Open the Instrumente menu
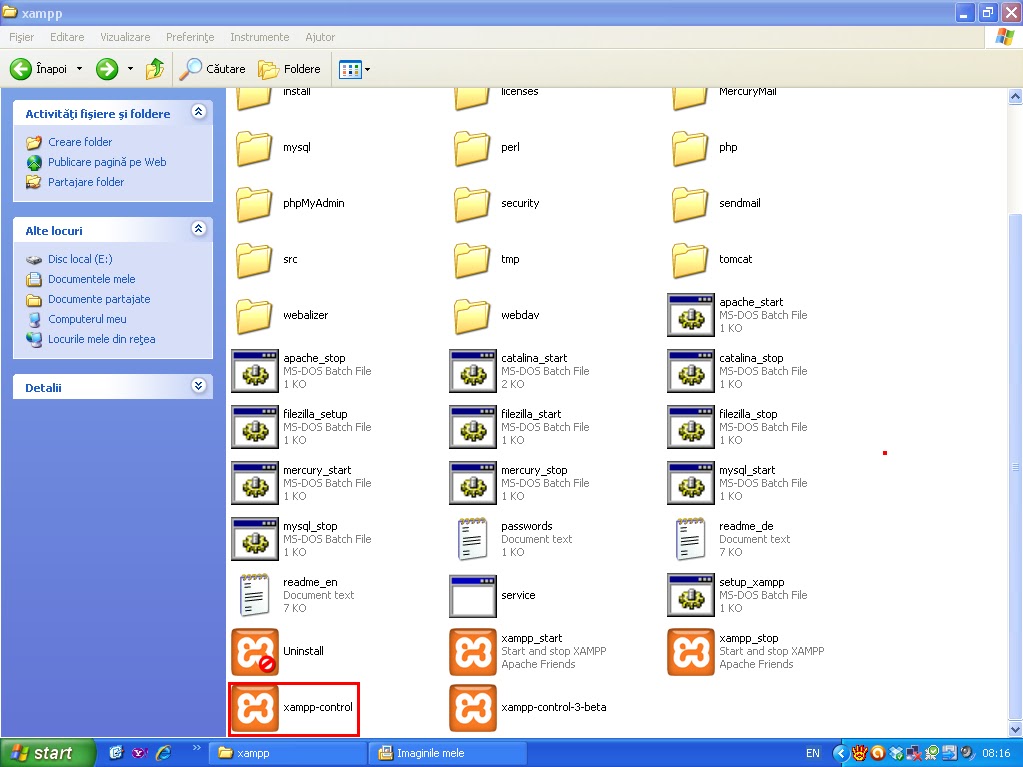The height and width of the screenshot is (767, 1023). click(260, 37)
